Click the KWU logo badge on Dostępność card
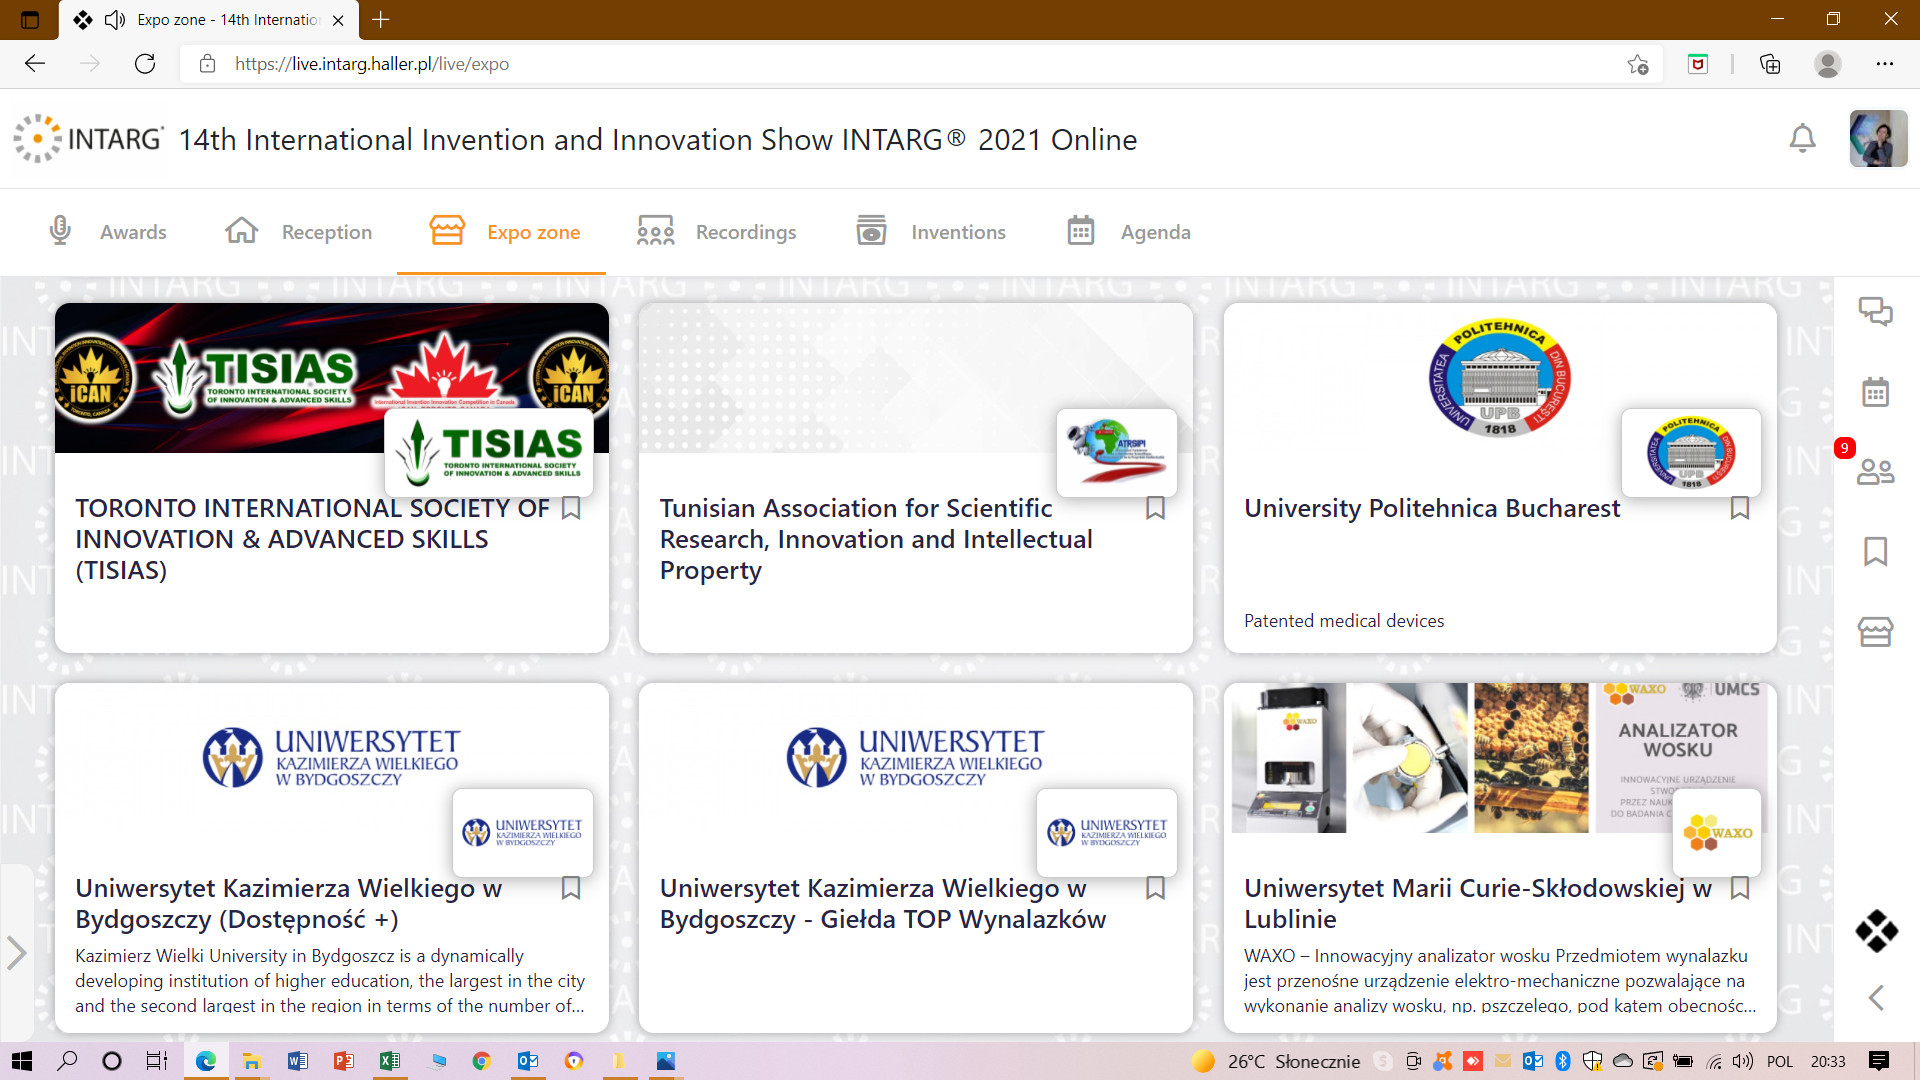1920x1080 pixels. 523,832
